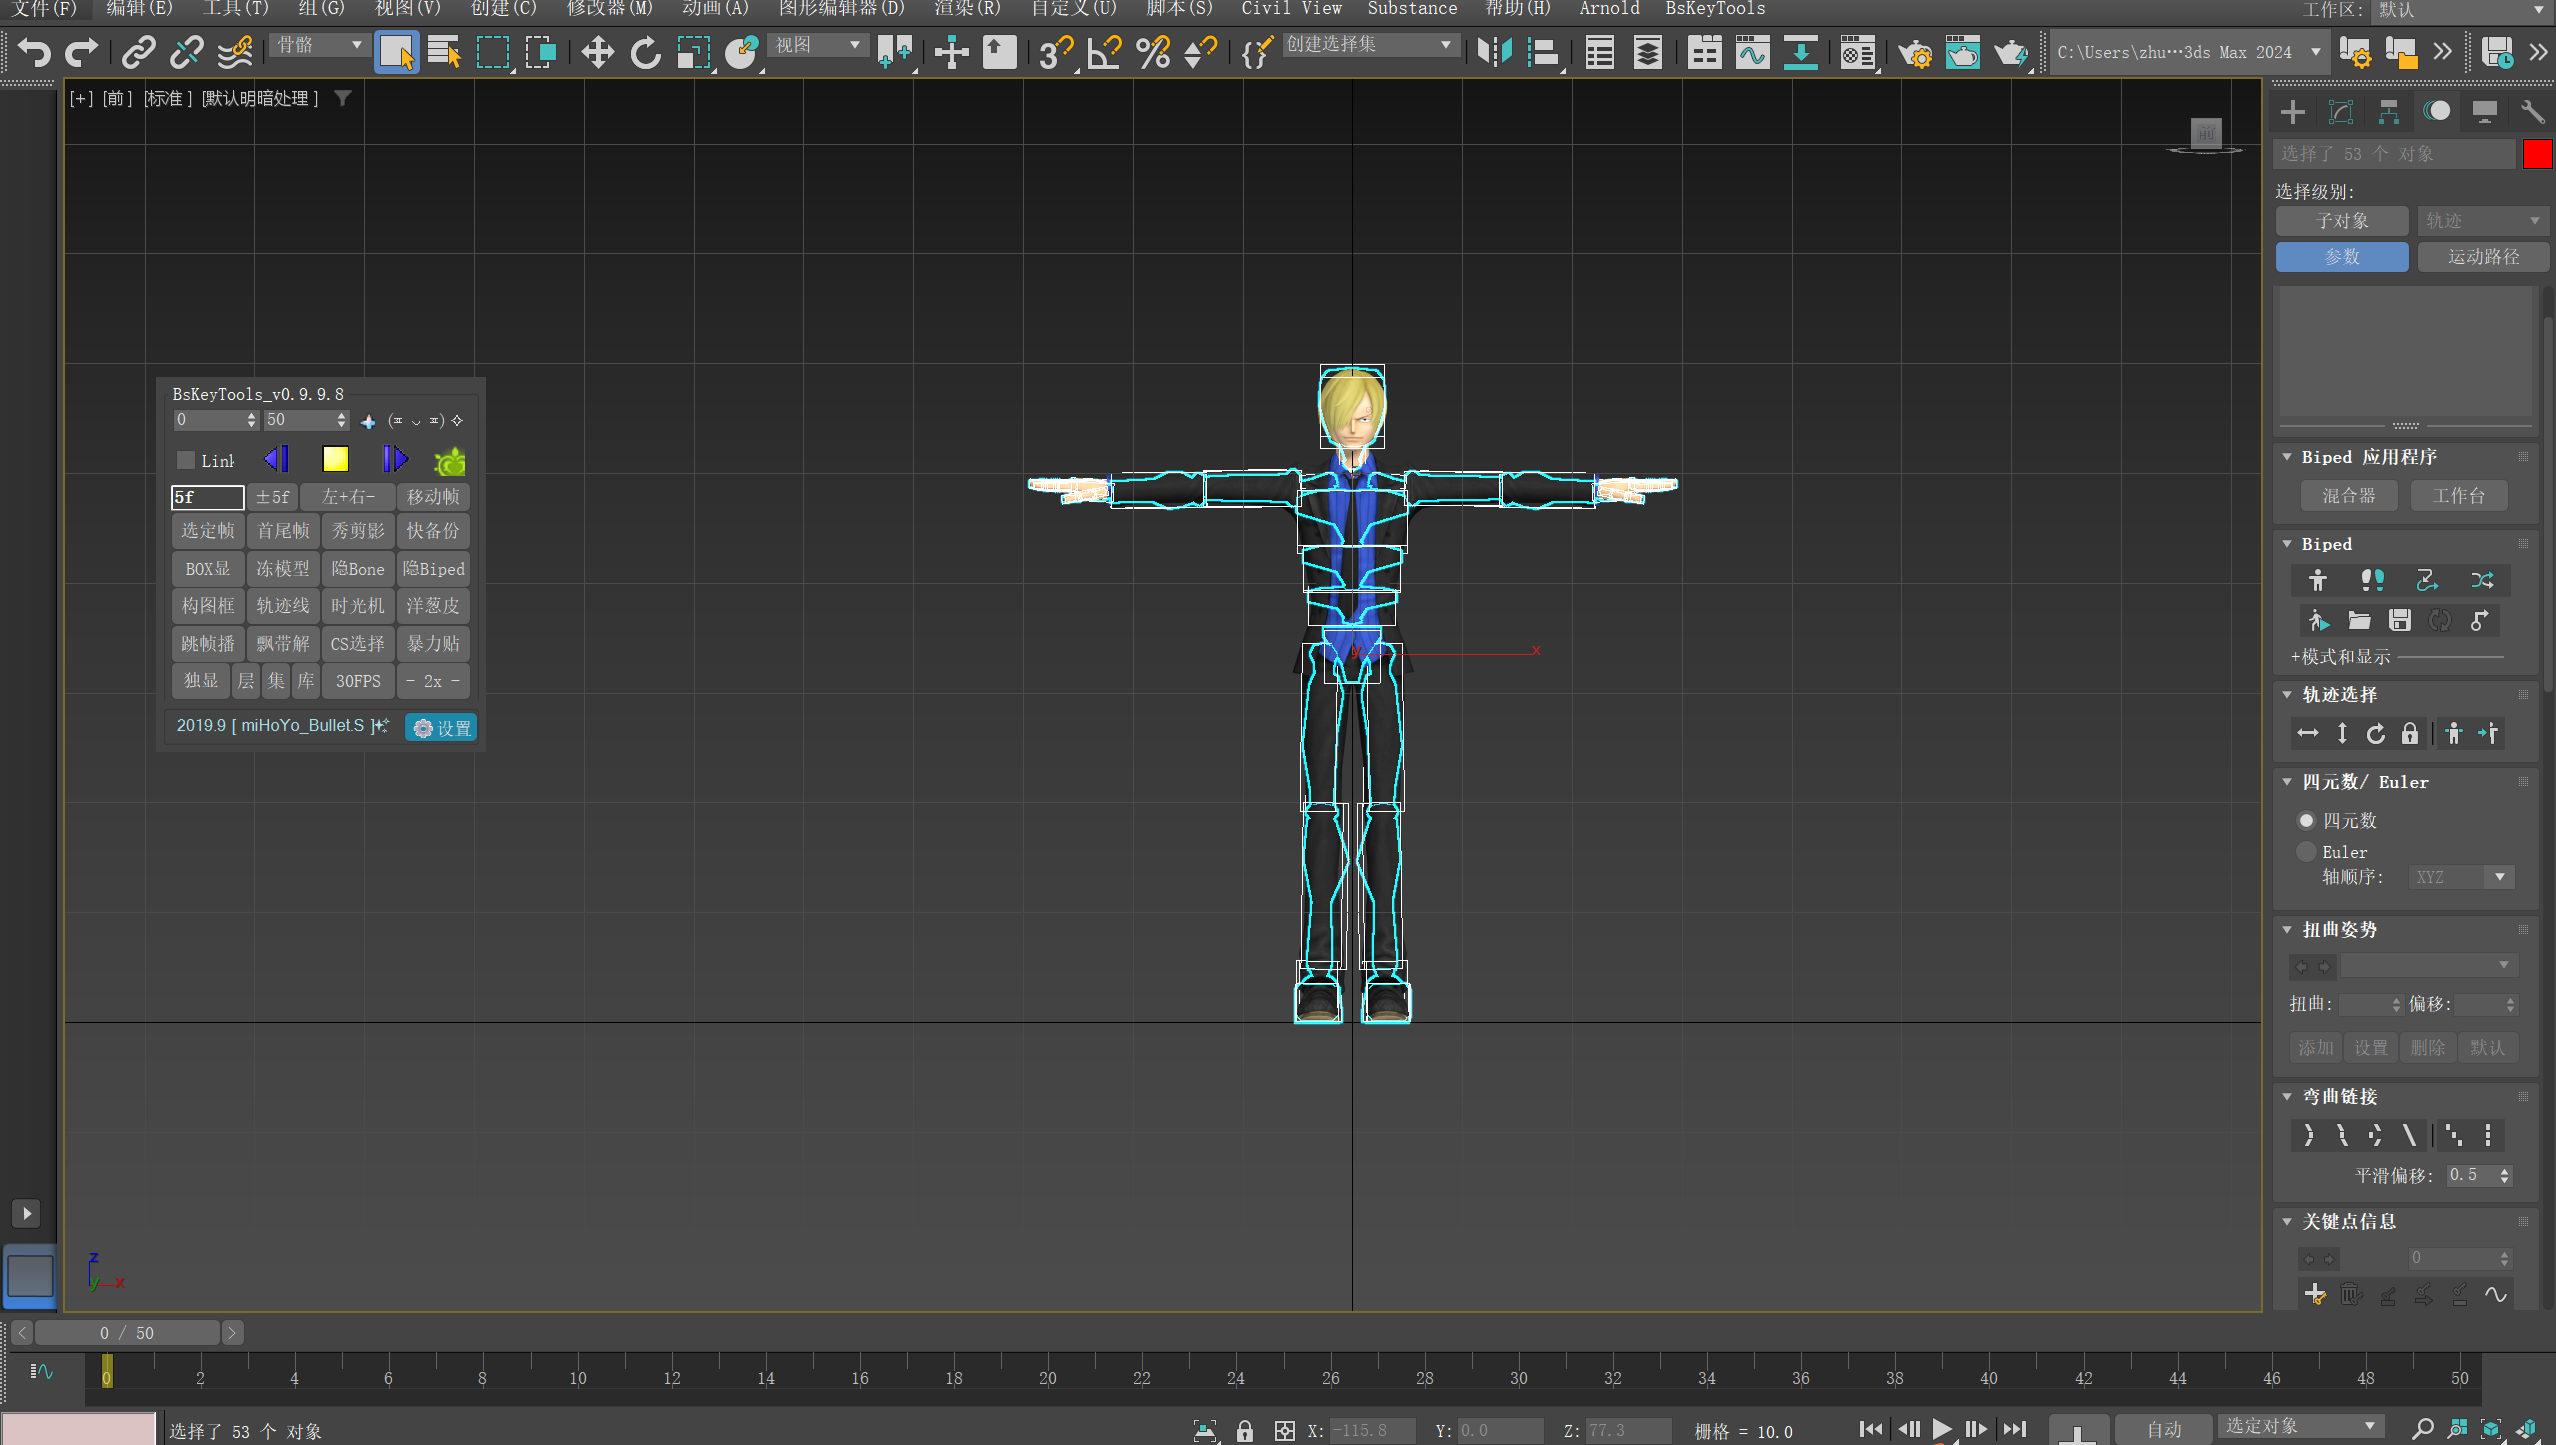Click the yellow square in BsKeyTools
The height and width of the screenshot is (1445, 2556).
pyautogui.click(x=335, y=459)
